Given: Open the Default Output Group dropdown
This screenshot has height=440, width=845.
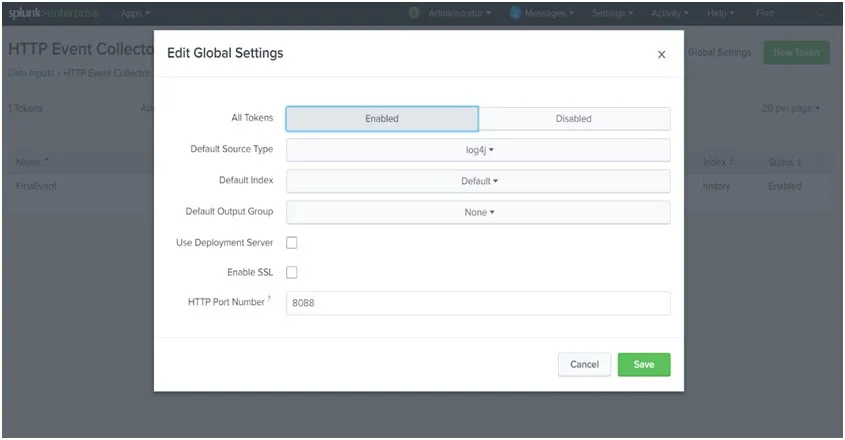Looking at the screenshot, I should [x=478, y=212].
